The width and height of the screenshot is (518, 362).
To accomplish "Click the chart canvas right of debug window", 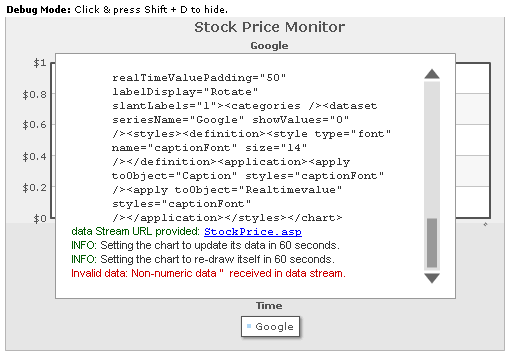I will 473,140.
